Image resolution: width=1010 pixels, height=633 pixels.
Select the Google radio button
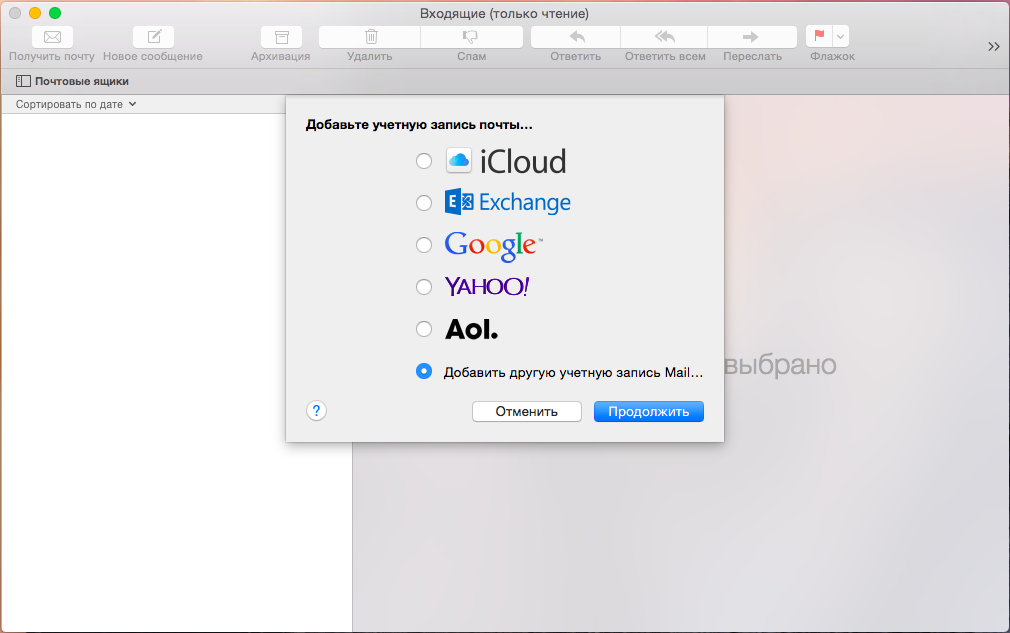(x=424, y=245)
